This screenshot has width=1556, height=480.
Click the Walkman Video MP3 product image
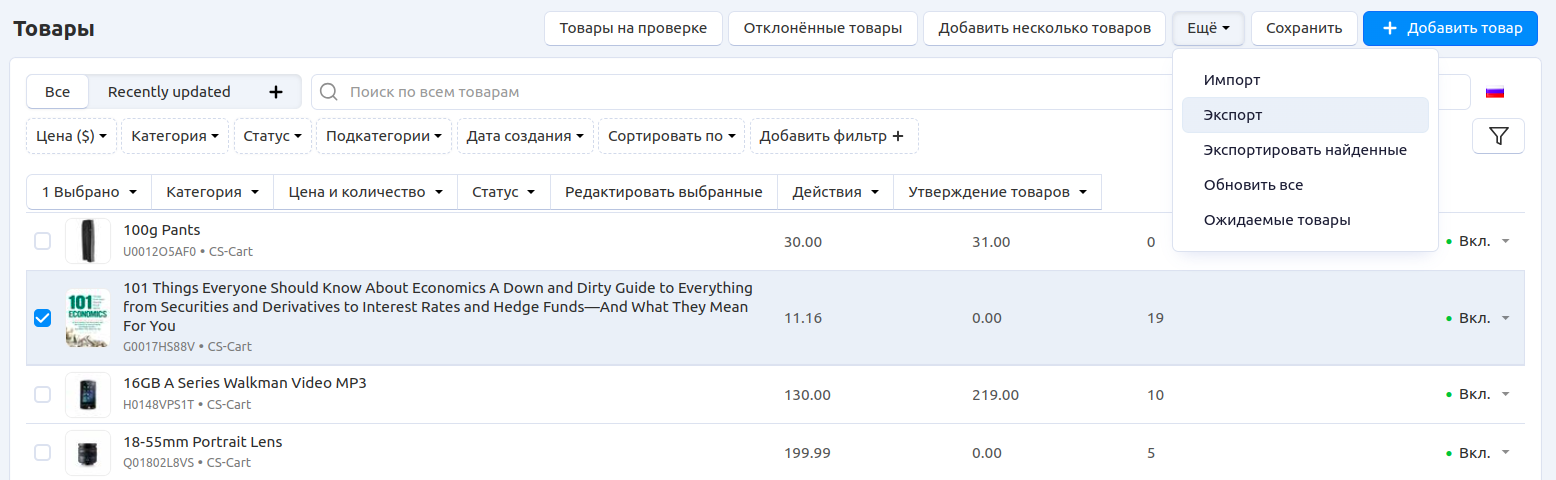coord(88,395)
